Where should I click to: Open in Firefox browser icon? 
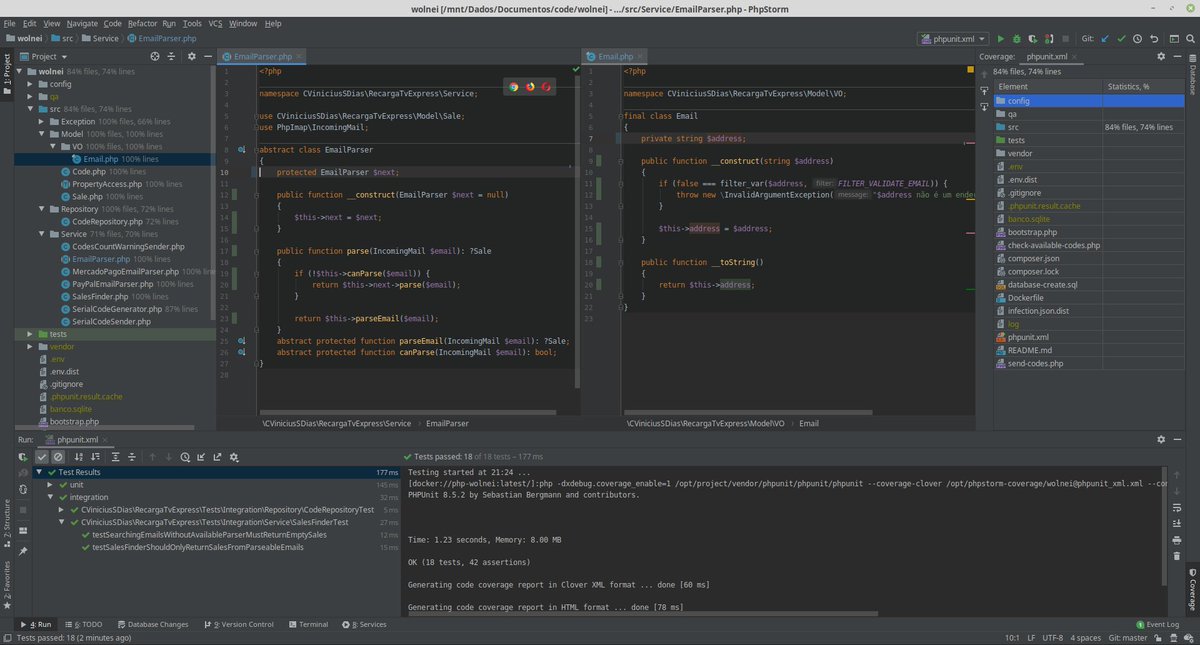pos(530,87)
